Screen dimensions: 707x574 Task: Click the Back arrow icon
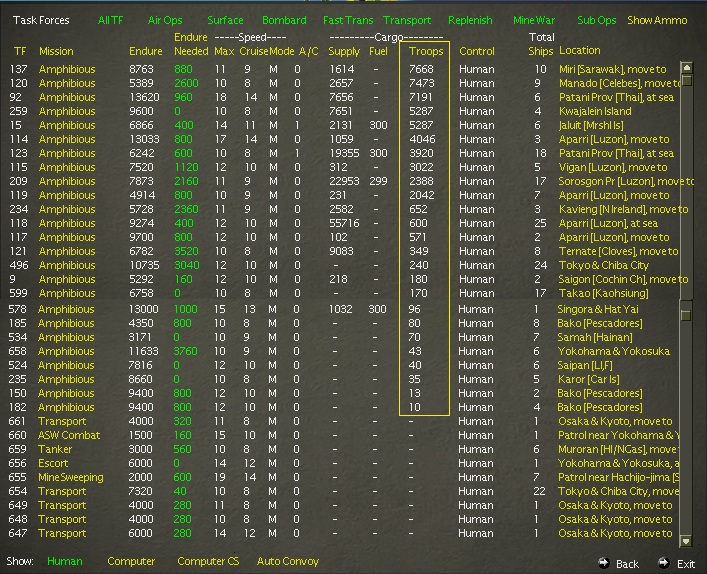point(603,562)
